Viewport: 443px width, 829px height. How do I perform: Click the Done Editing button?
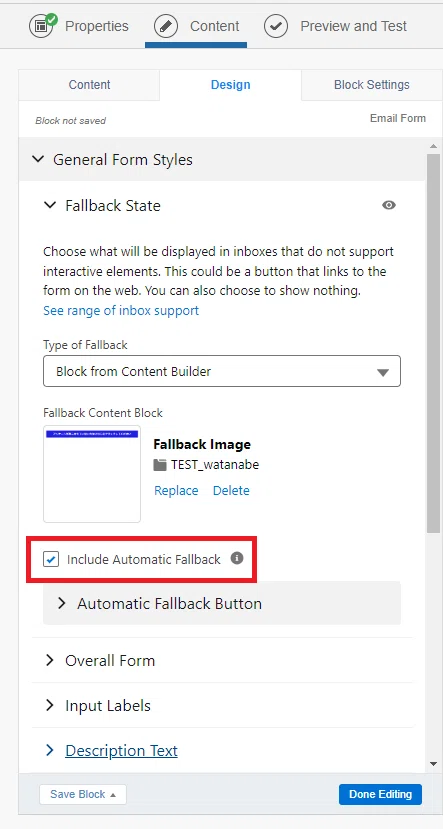click(380, 794)
